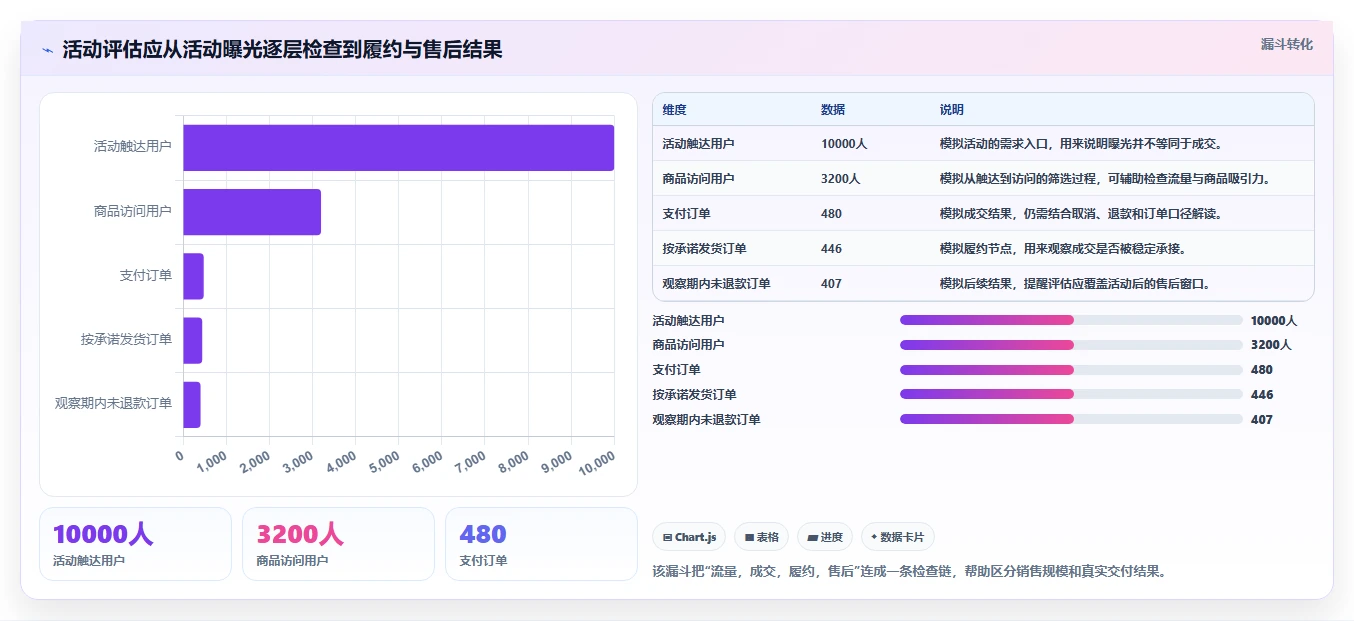This screenshot has height=621, width=1354.
Task: Click progress label 按承诺发货订单
Action: pos(694,395)
